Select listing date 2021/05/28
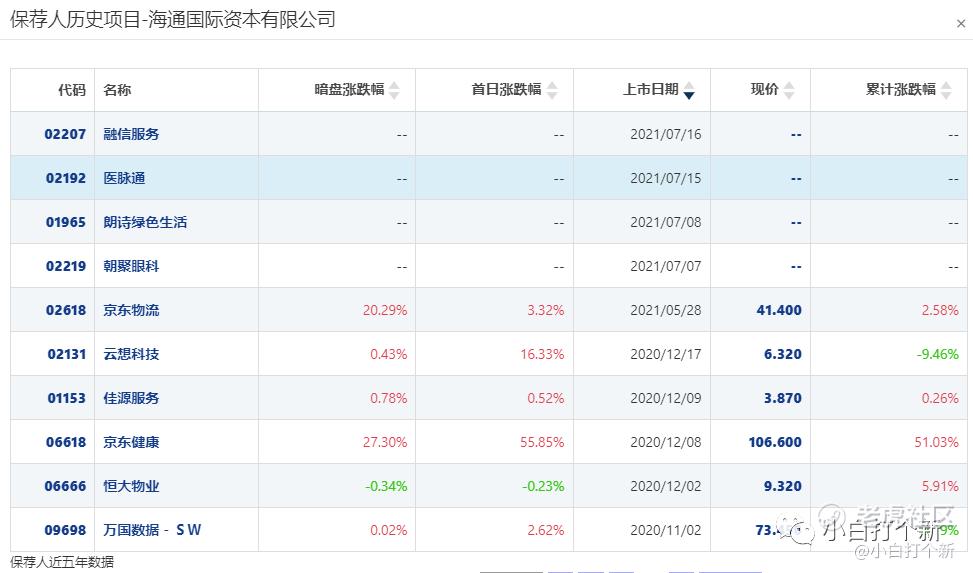This screenshot has width=973, height=573. coord(665,310)
